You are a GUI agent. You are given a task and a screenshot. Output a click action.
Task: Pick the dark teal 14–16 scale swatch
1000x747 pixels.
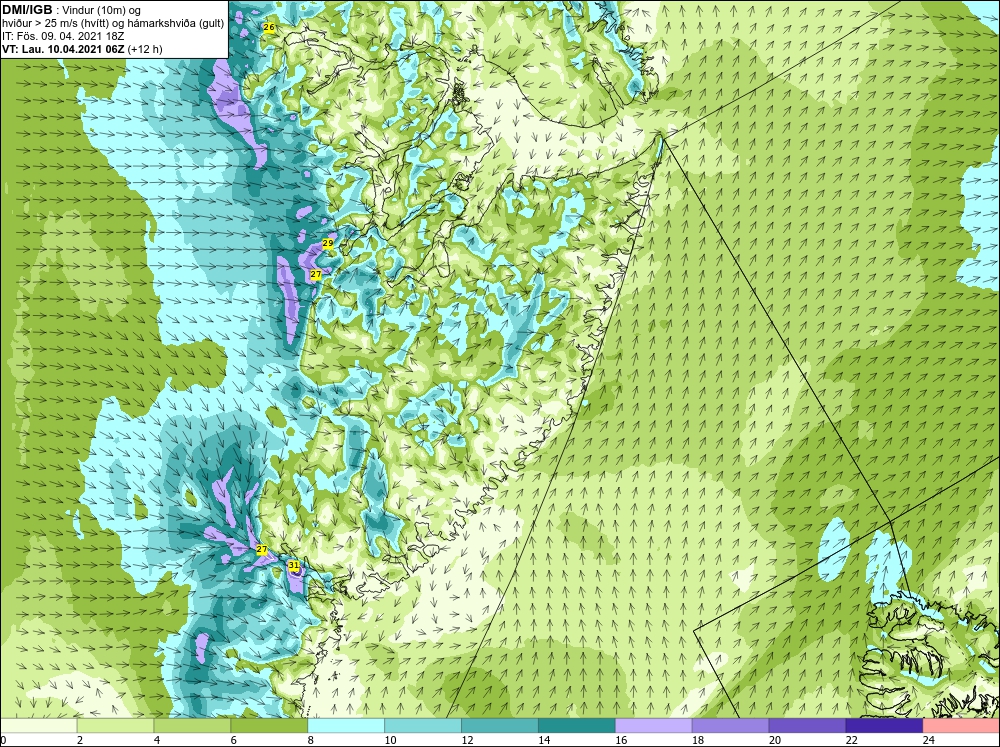pyautogui.click(x=577, y=725)
